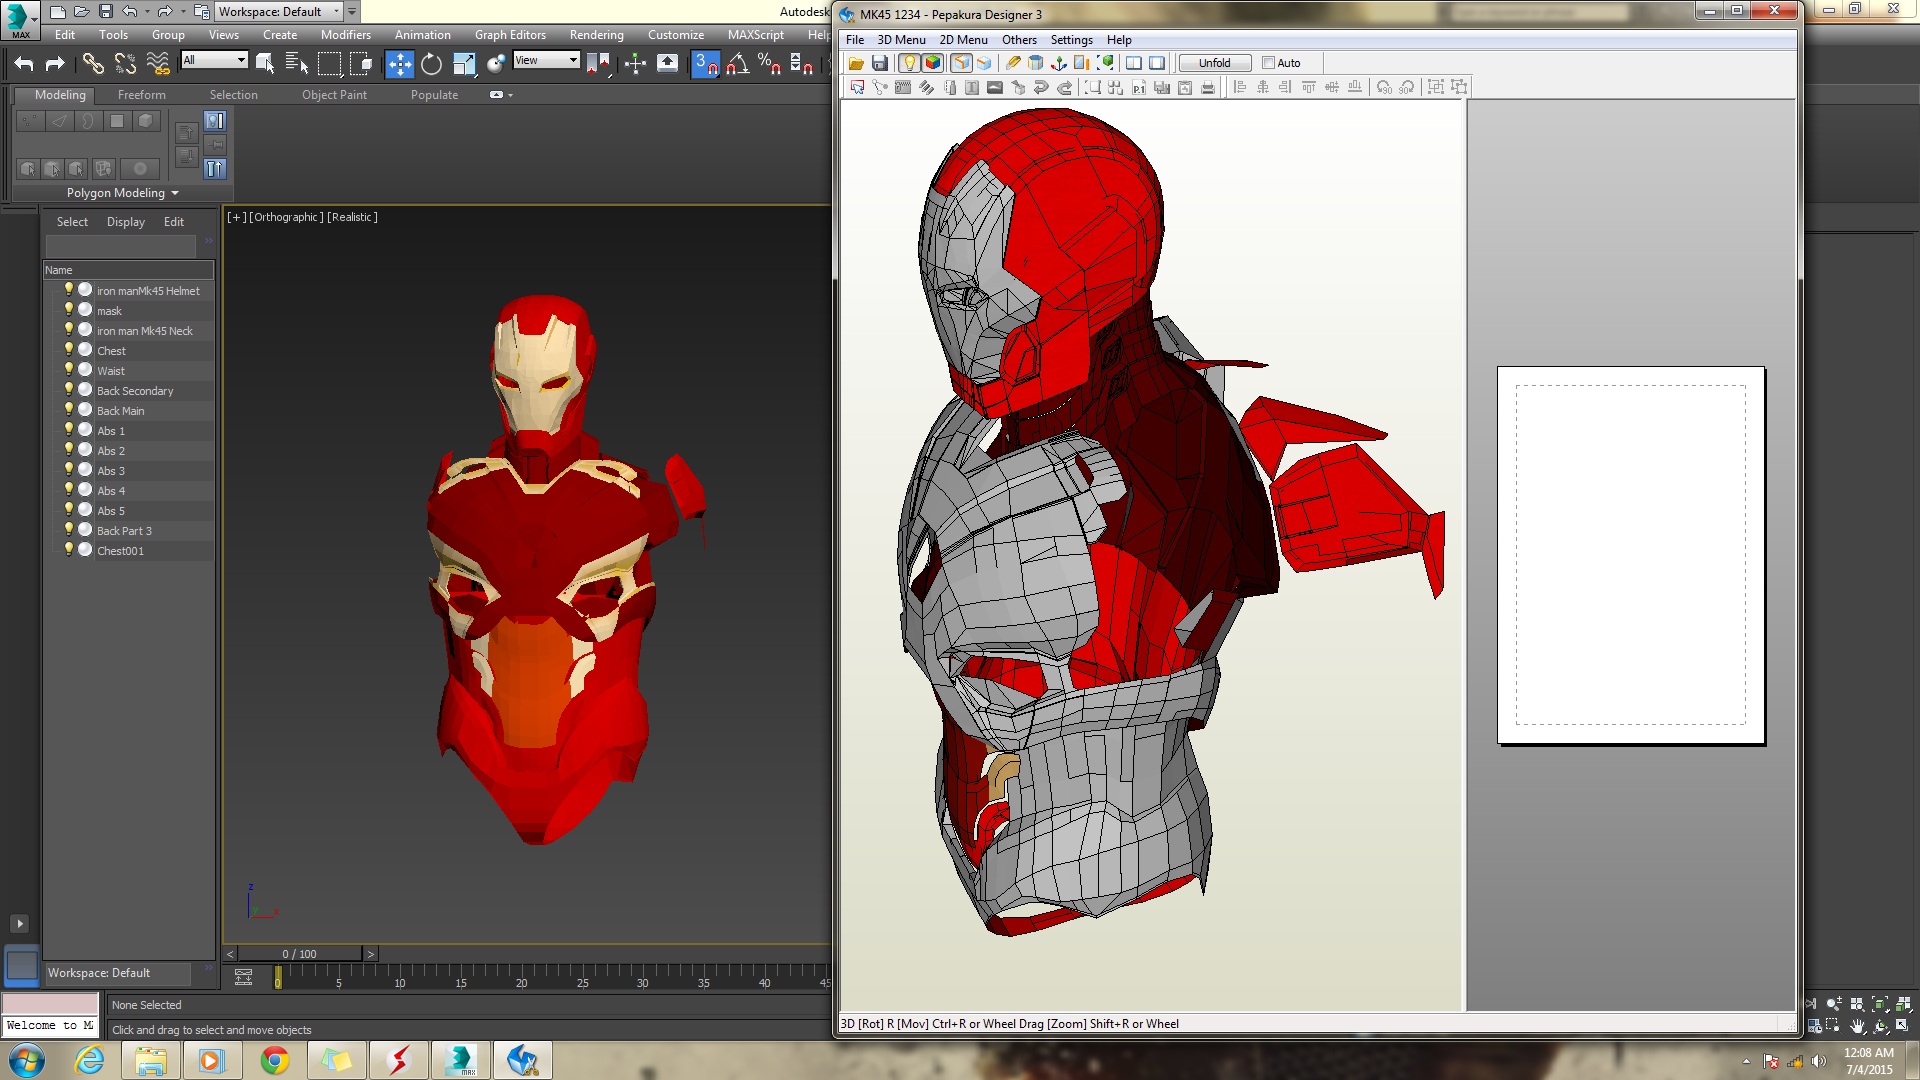Click the Pepakura select/move pointer tool

pyautogui.click(x=857, y=88)
